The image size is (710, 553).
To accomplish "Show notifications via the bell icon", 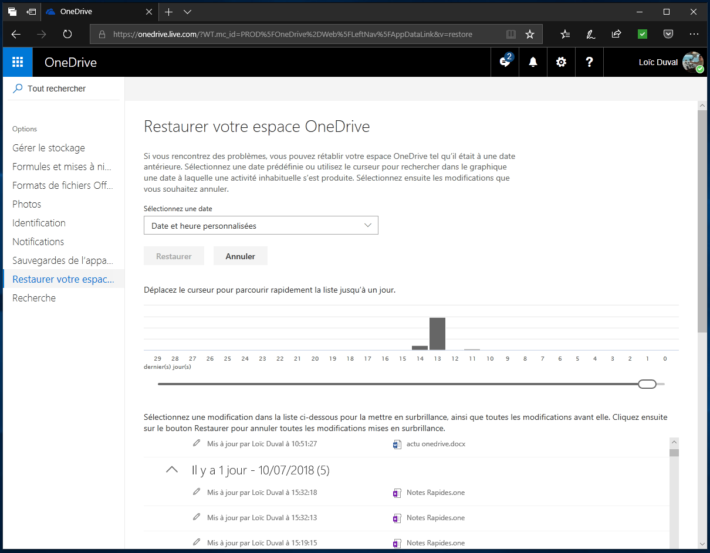I will coord(533,62).
